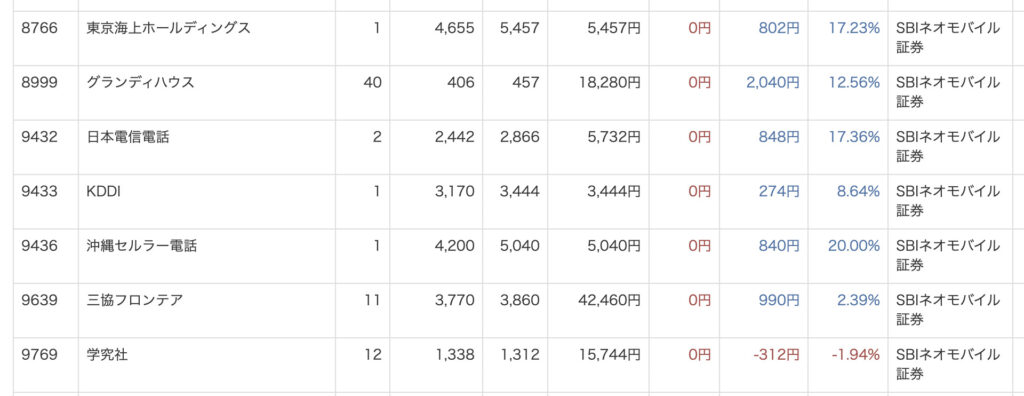Click 42,460円 valuation cell
The width and height of the screenshot is (1024, 396).
(609, 301)
